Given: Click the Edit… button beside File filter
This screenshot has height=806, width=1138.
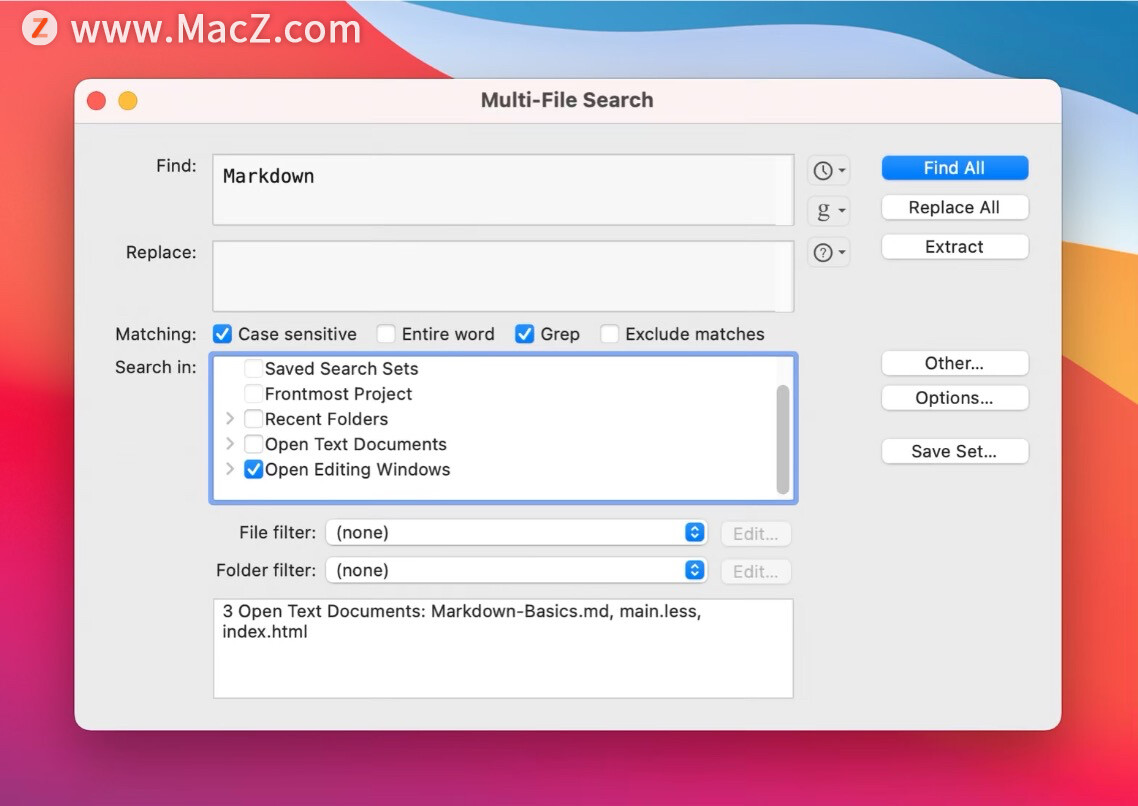Looking at the screenshot, I should 756,534.
